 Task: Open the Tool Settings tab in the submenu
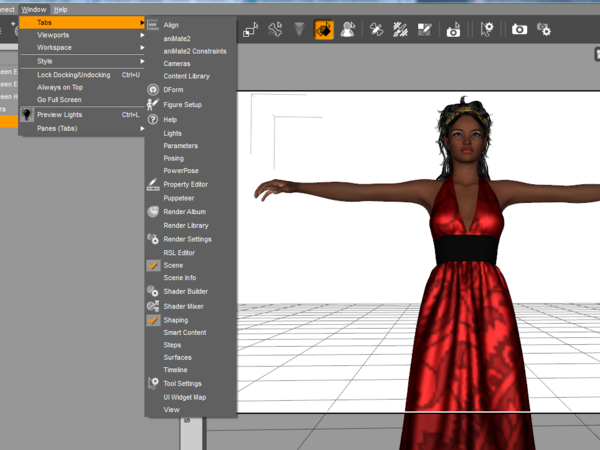[191, 383]
